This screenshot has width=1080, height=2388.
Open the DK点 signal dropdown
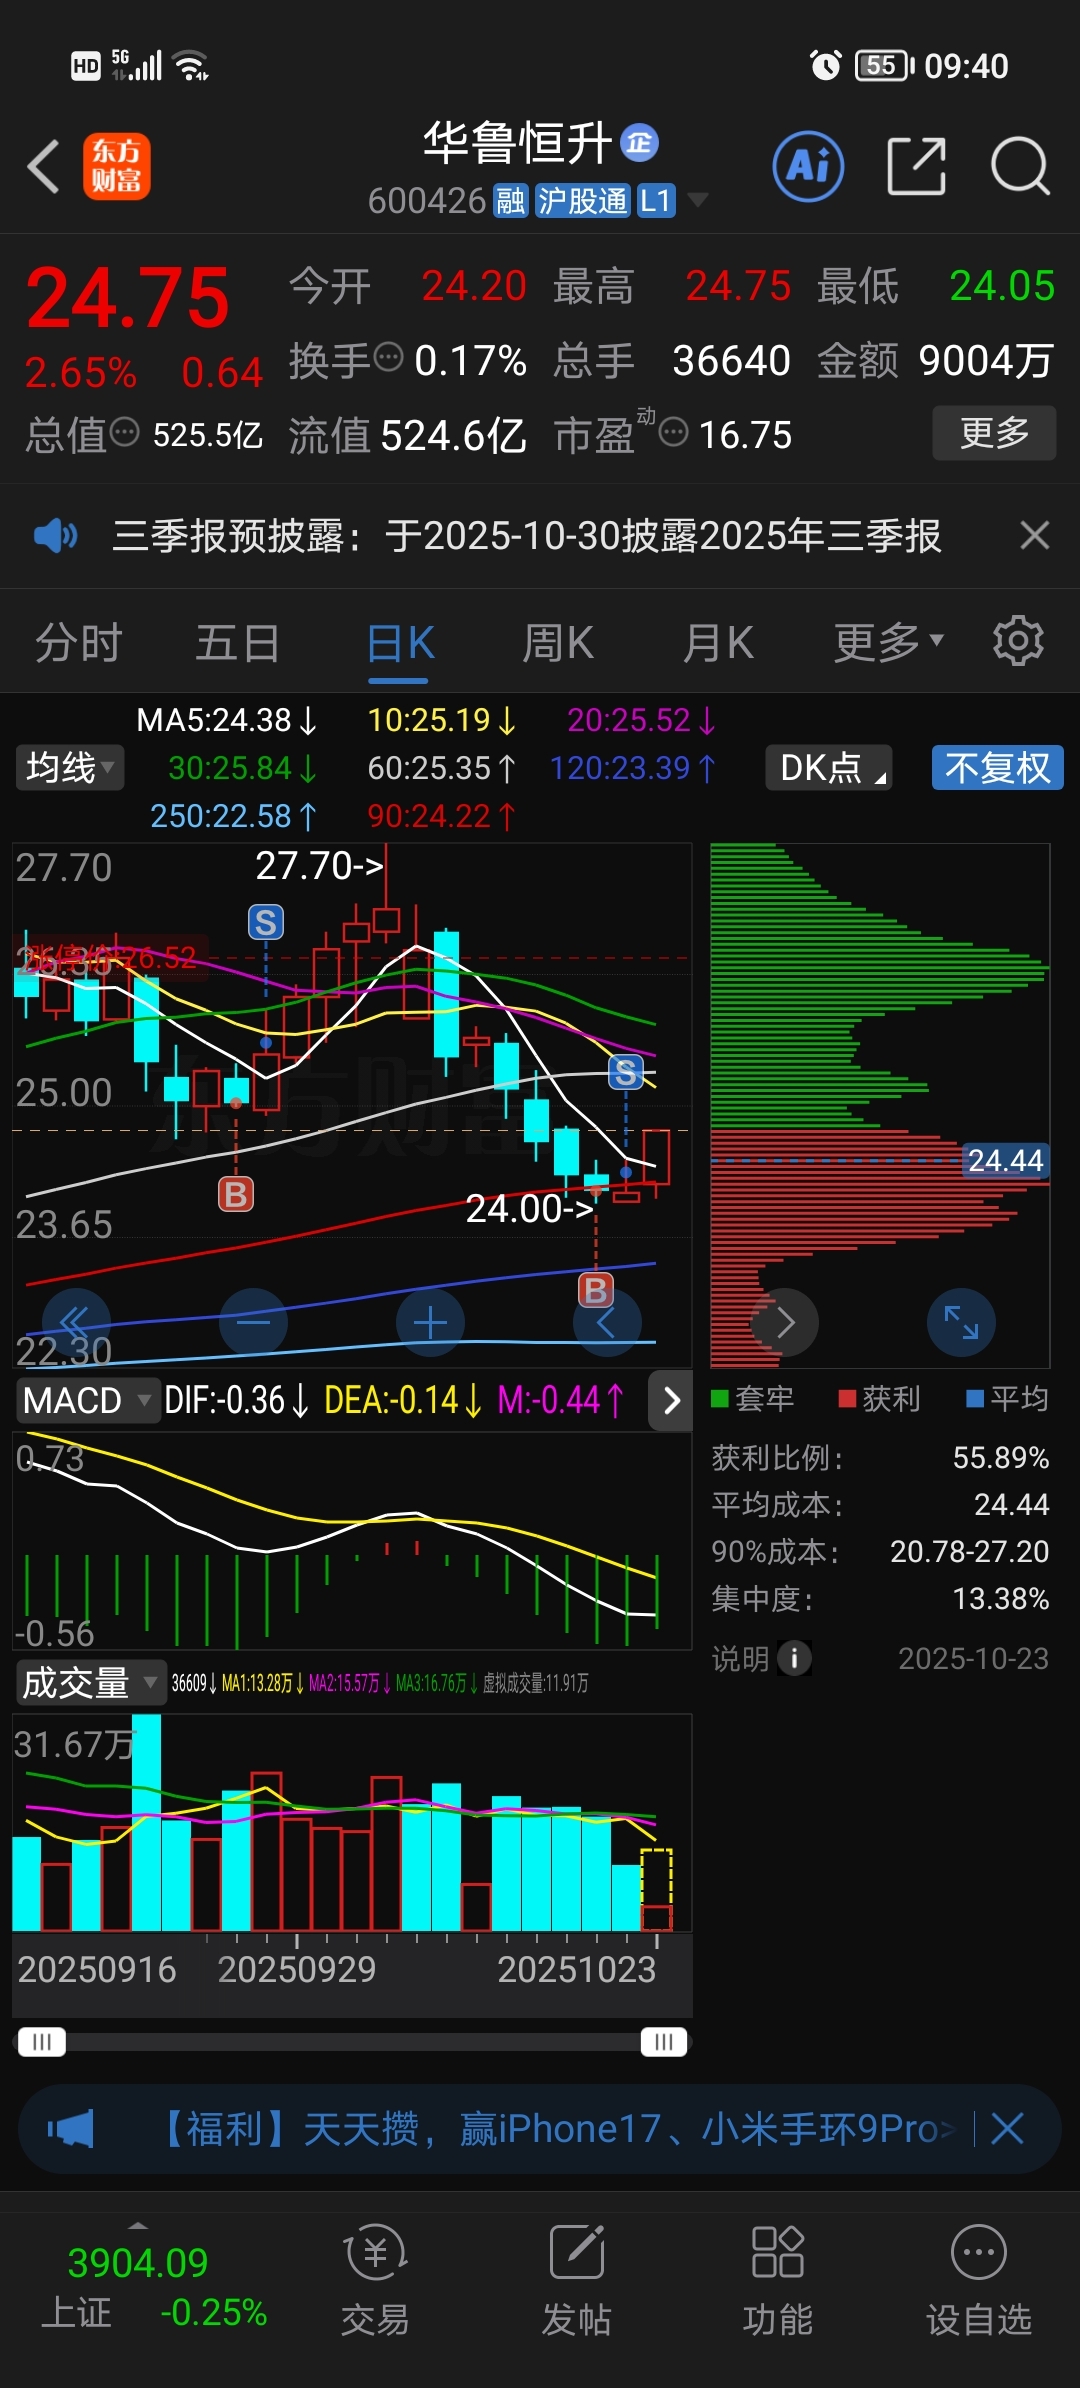click(x=829, y=768)
